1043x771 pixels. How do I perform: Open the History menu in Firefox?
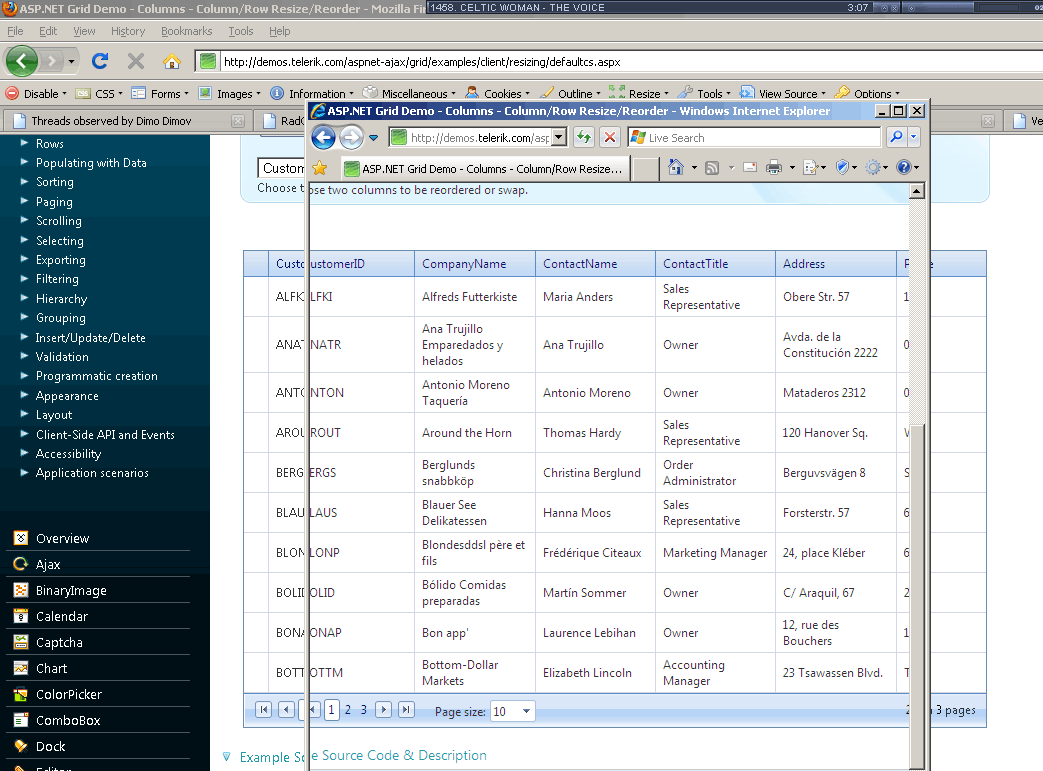[x=128, y=31]
